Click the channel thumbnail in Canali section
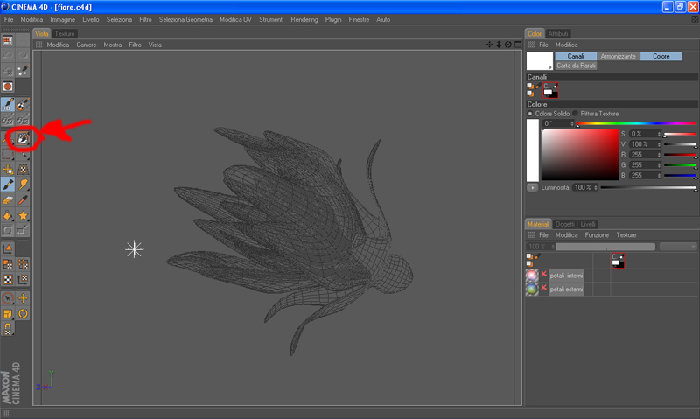 point(550,91)
